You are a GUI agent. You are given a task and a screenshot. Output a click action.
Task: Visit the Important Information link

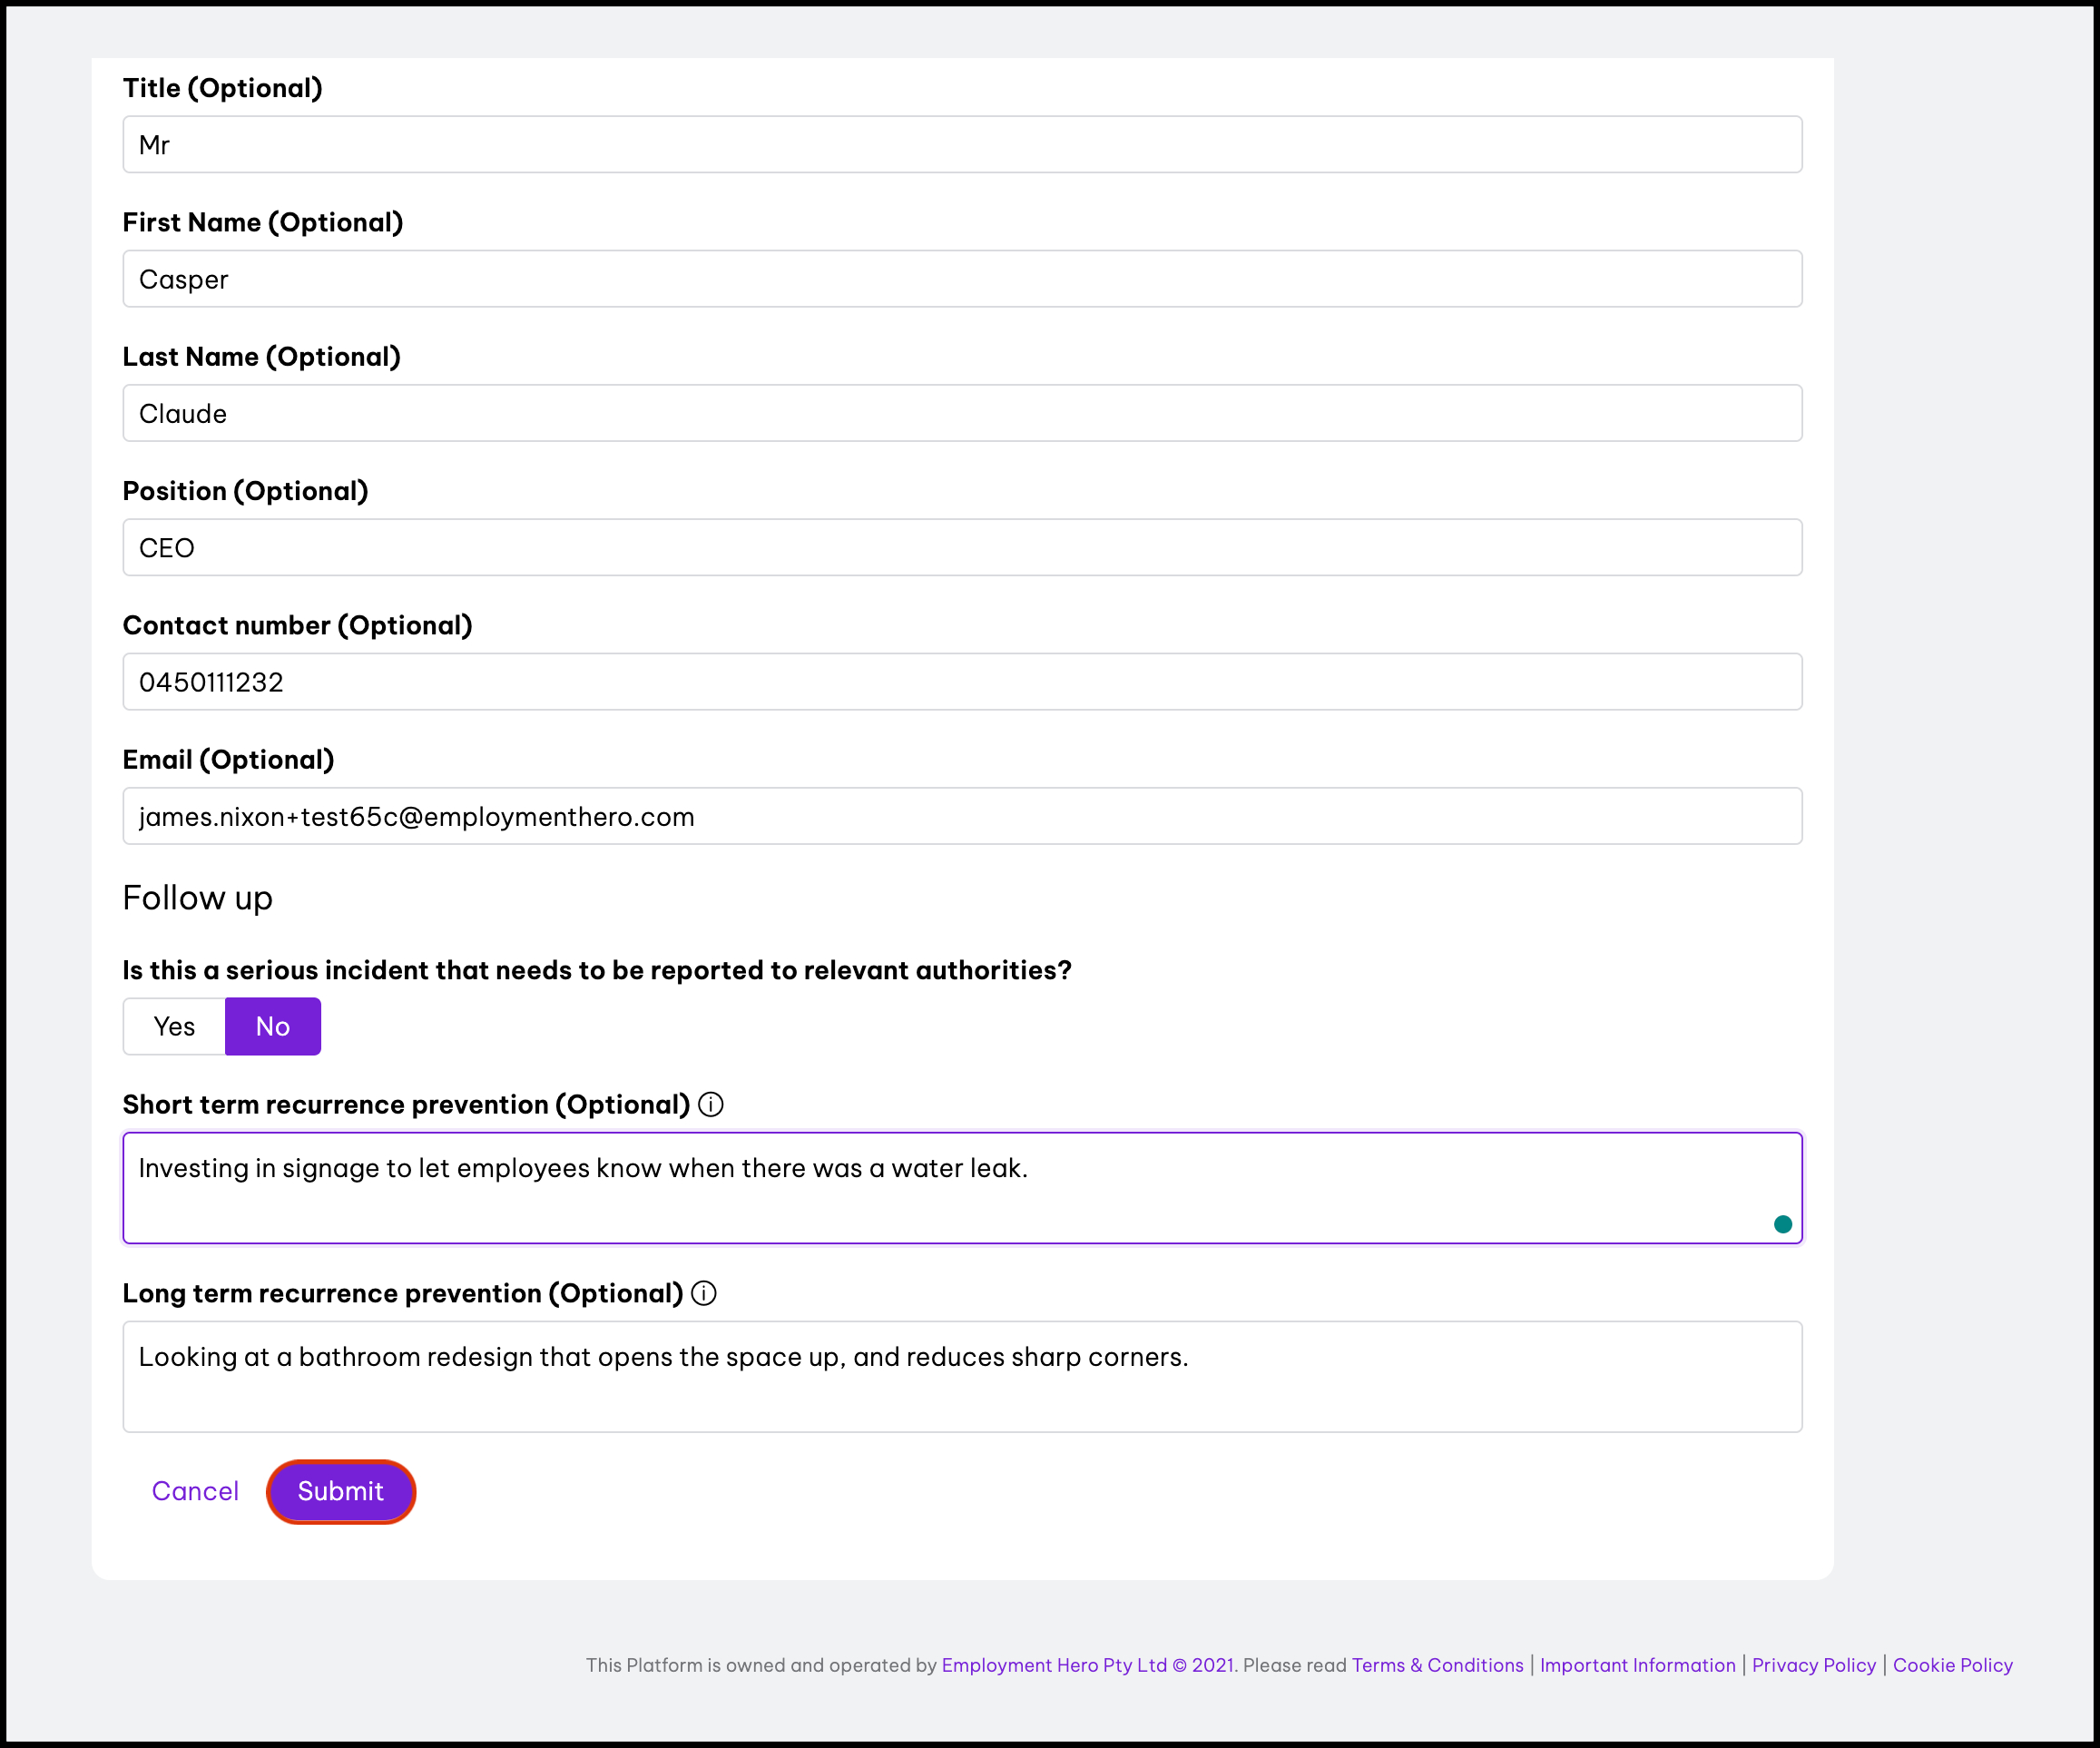(x=1637, y=1665)
